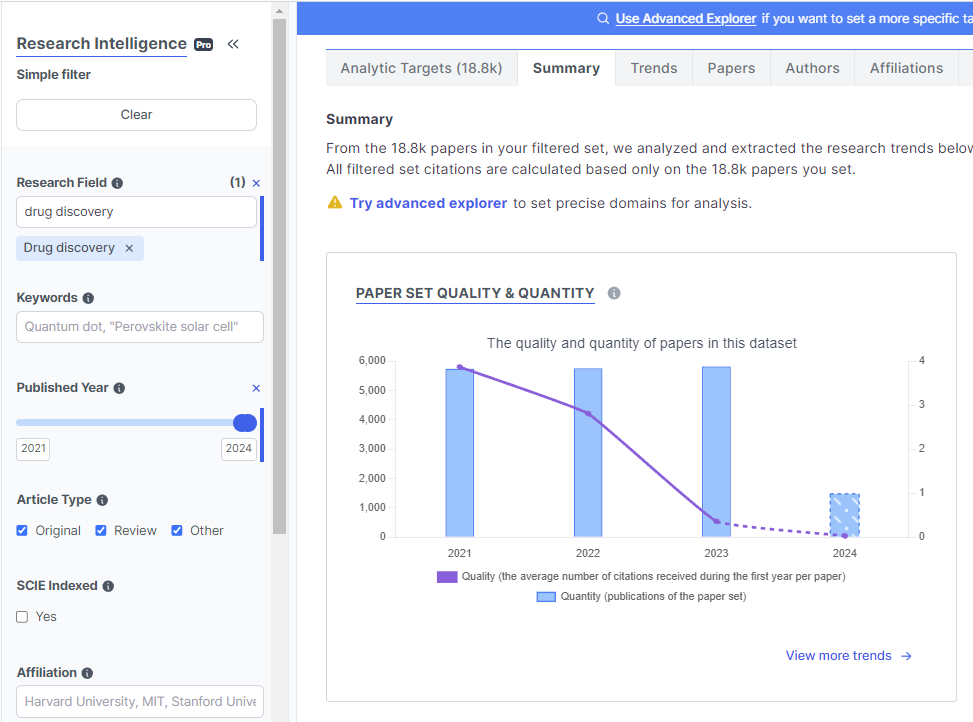Clear the Published Year filter with its X
This screenshot has height=722, width=973.
click(x=256, y=388)
